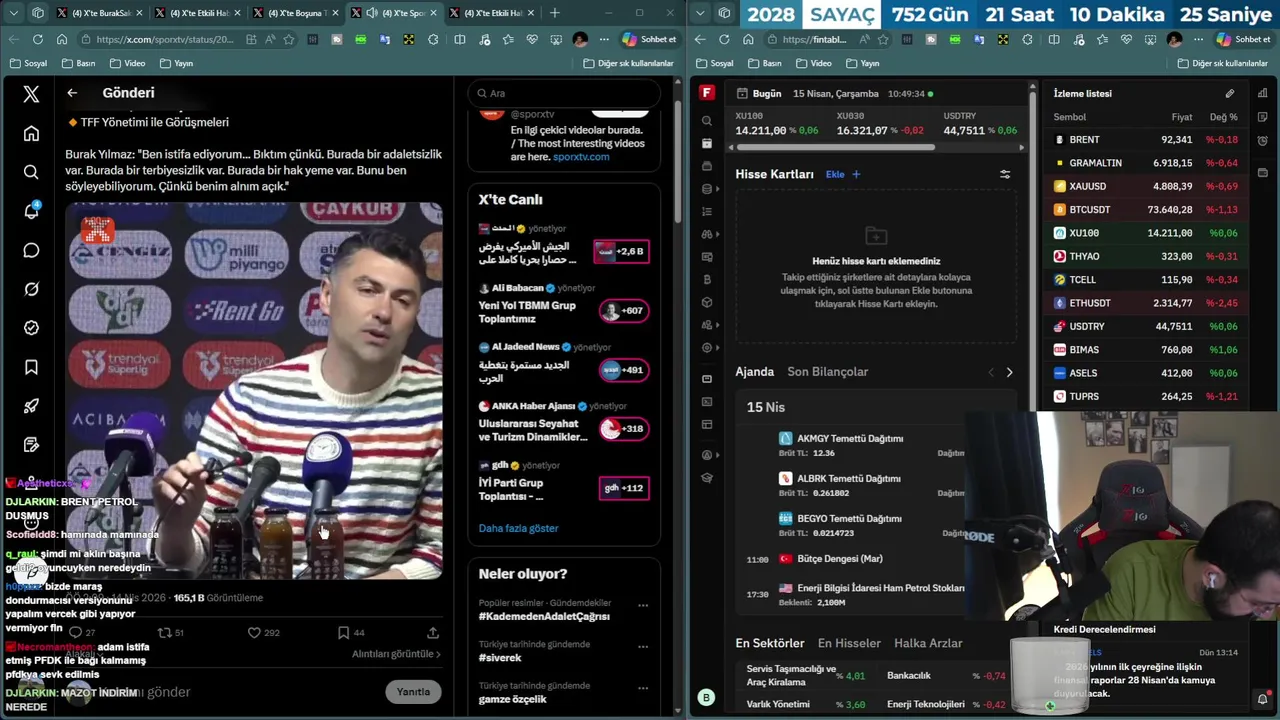Screen dimensions: 1280x720
Task: Open Video bookmarks folder in left browser
Action: pyautogui.click(x=127, y=63)
